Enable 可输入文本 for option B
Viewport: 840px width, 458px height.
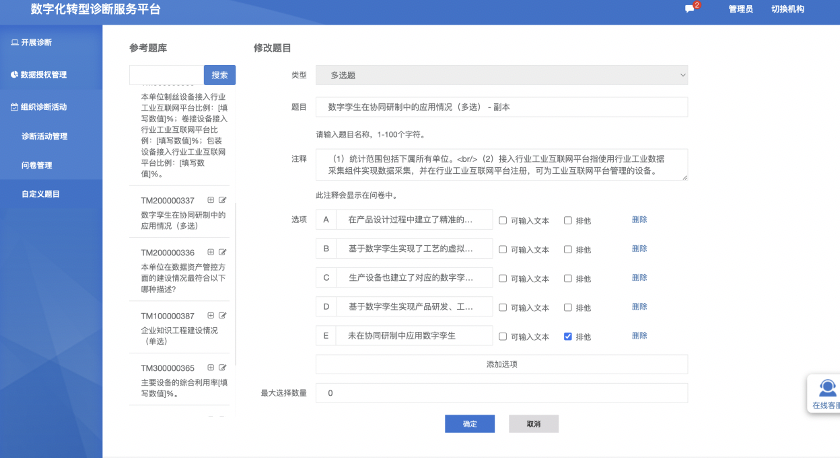click(502, 249)
